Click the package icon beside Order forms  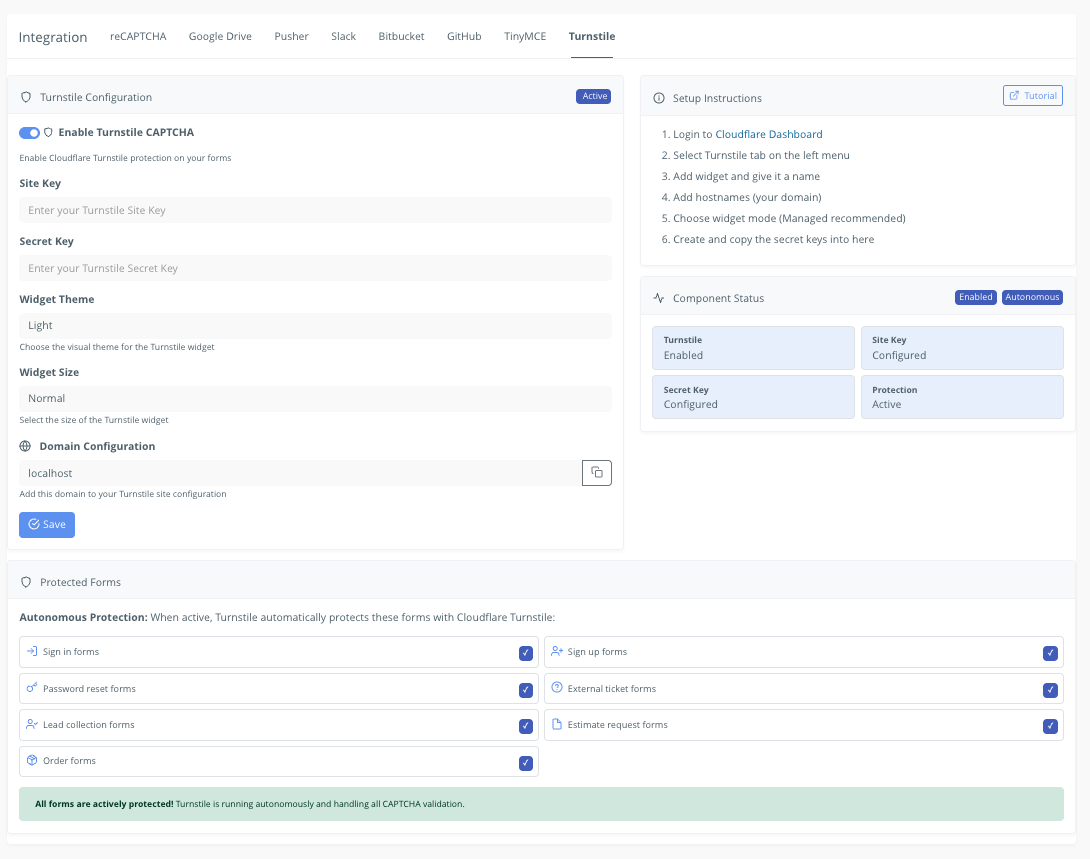[x=32, y=762]
